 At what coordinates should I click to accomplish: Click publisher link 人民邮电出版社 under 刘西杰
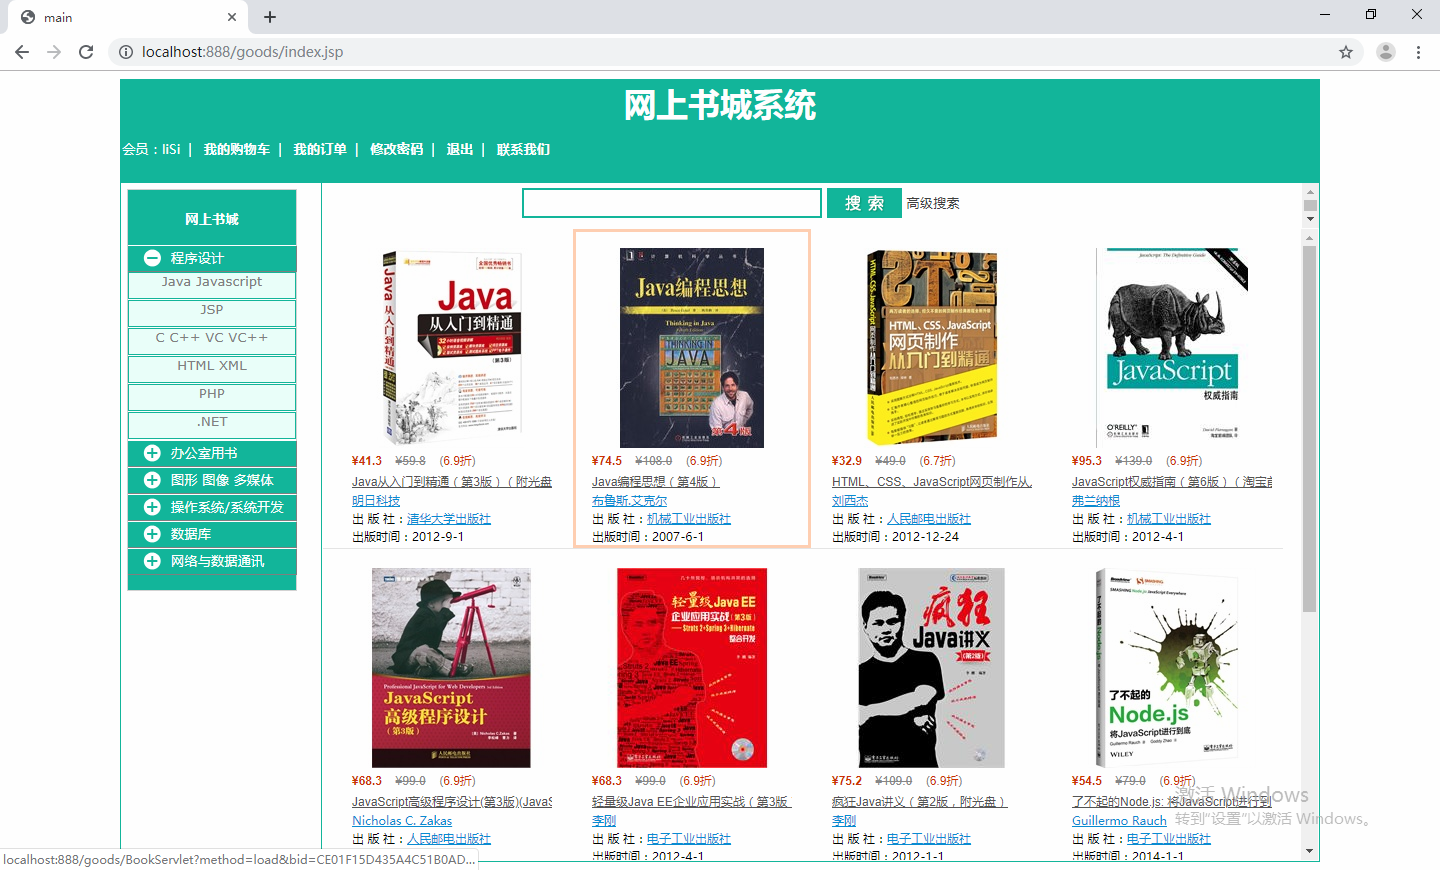pos(929,519)
